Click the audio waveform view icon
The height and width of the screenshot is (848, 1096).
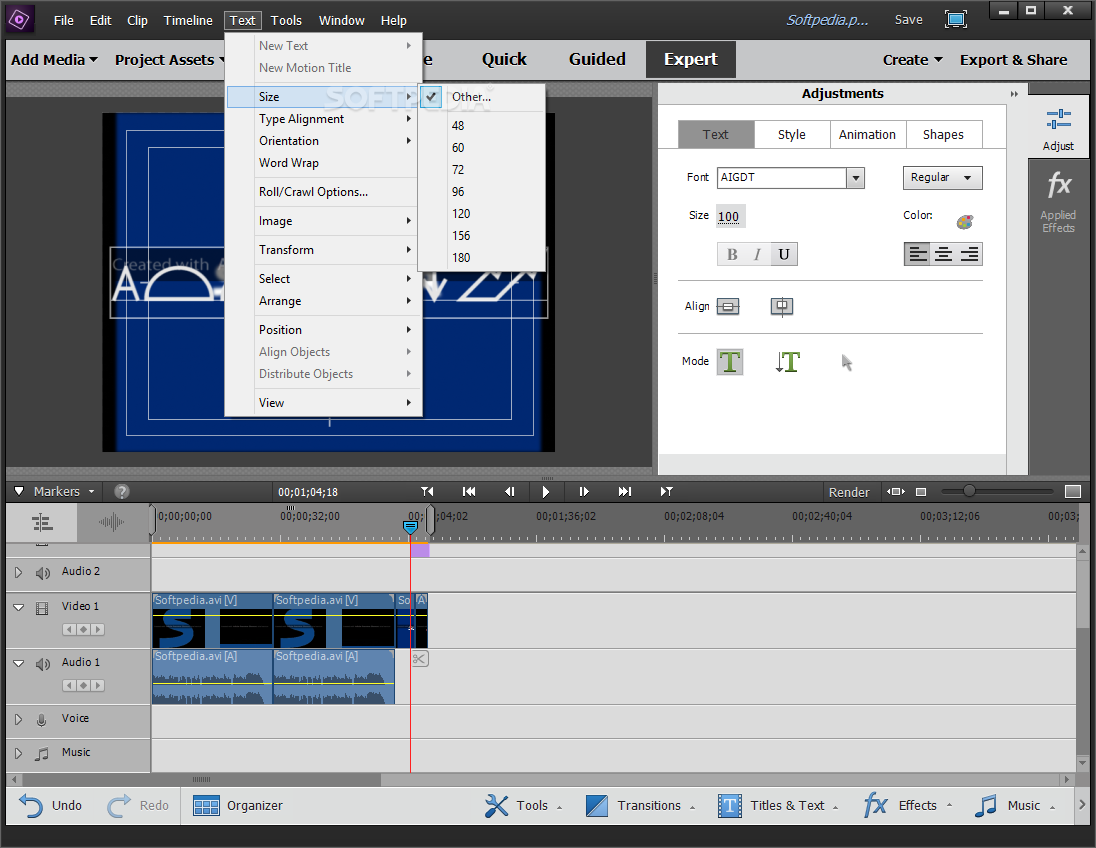click(x=111, y=522)
